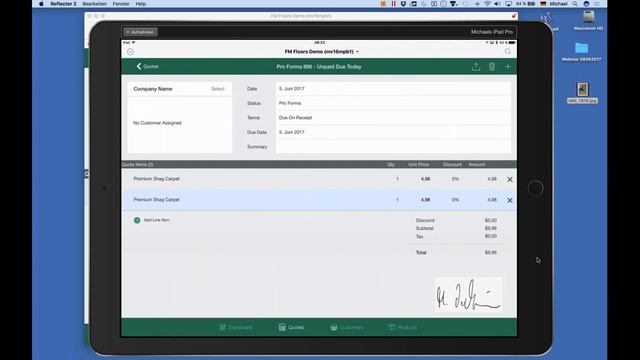Click the Michael user name in menu bar
Viewport: 640px width, 360px height.
click(558, 4)
